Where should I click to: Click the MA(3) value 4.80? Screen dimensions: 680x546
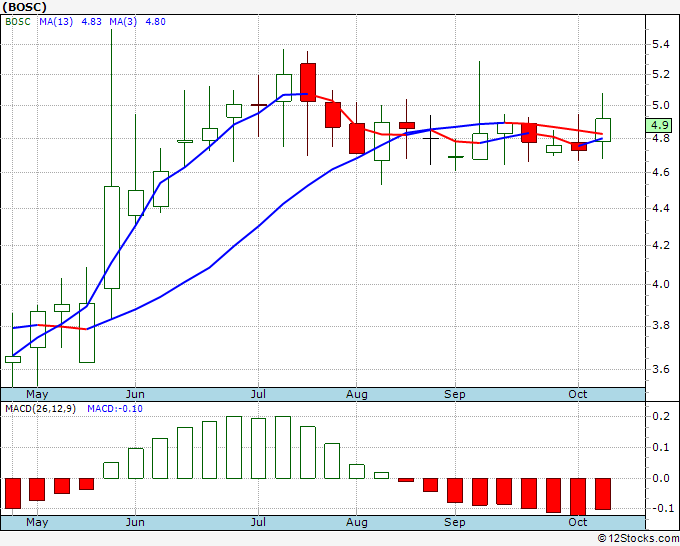pos(155,22)
